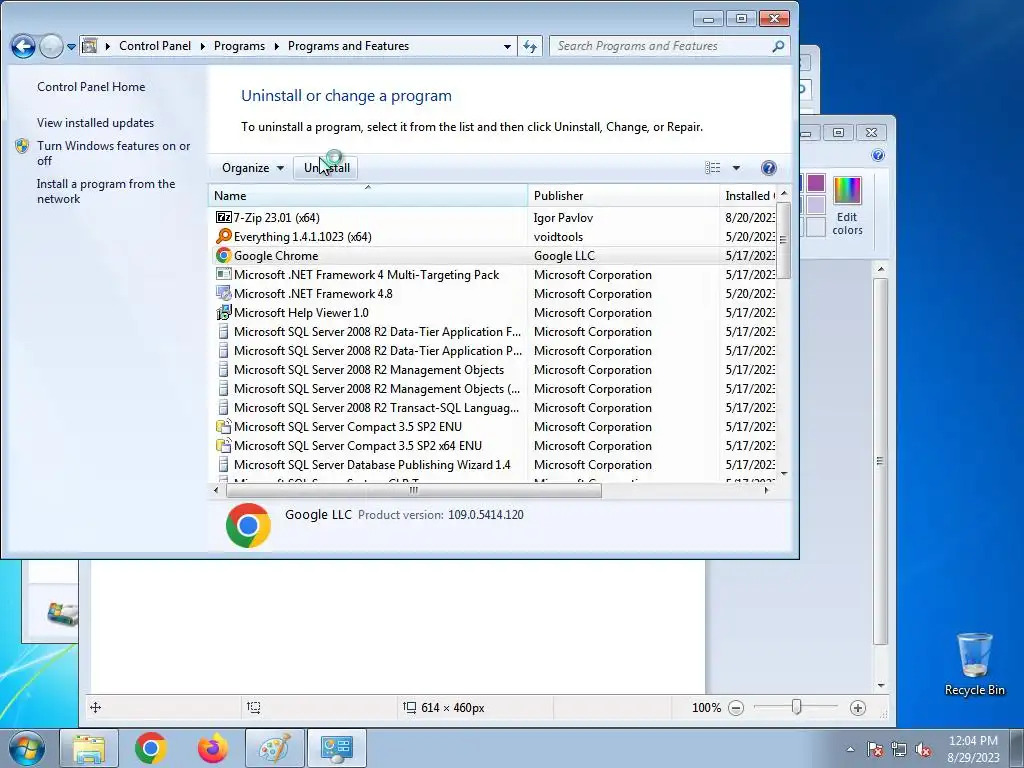Click the Uninstall toolbar button
The width and height of the screenshot is (1024, 768).
click(x=327, y=168)
